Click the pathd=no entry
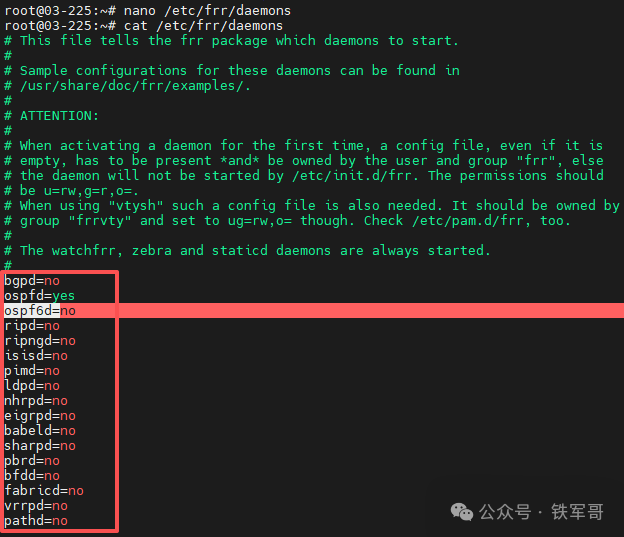Image resolution: width=624 pixels, height=537 pixels. (x=36, y=521)
